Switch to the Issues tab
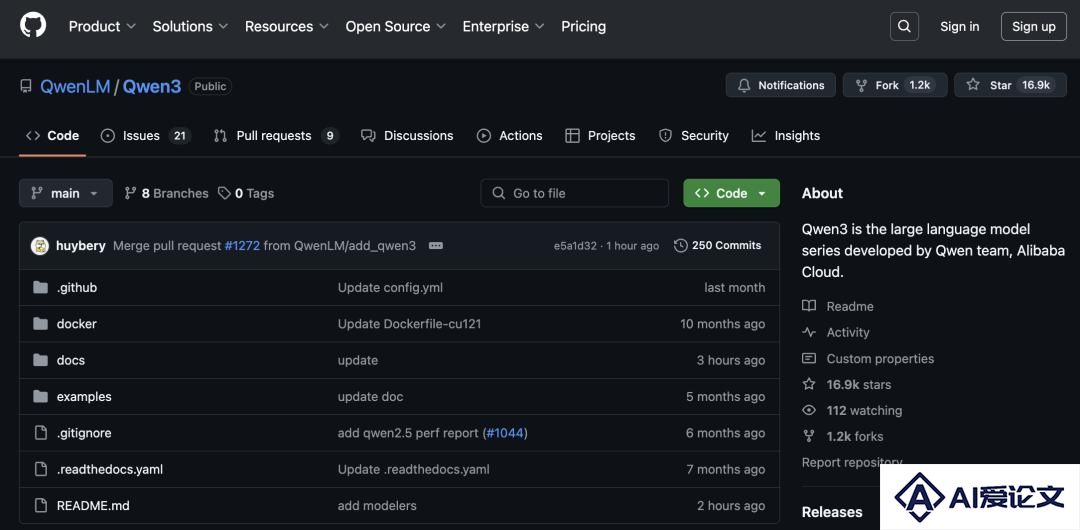This screenshot has height=530, width=1080. coord(145,136)
